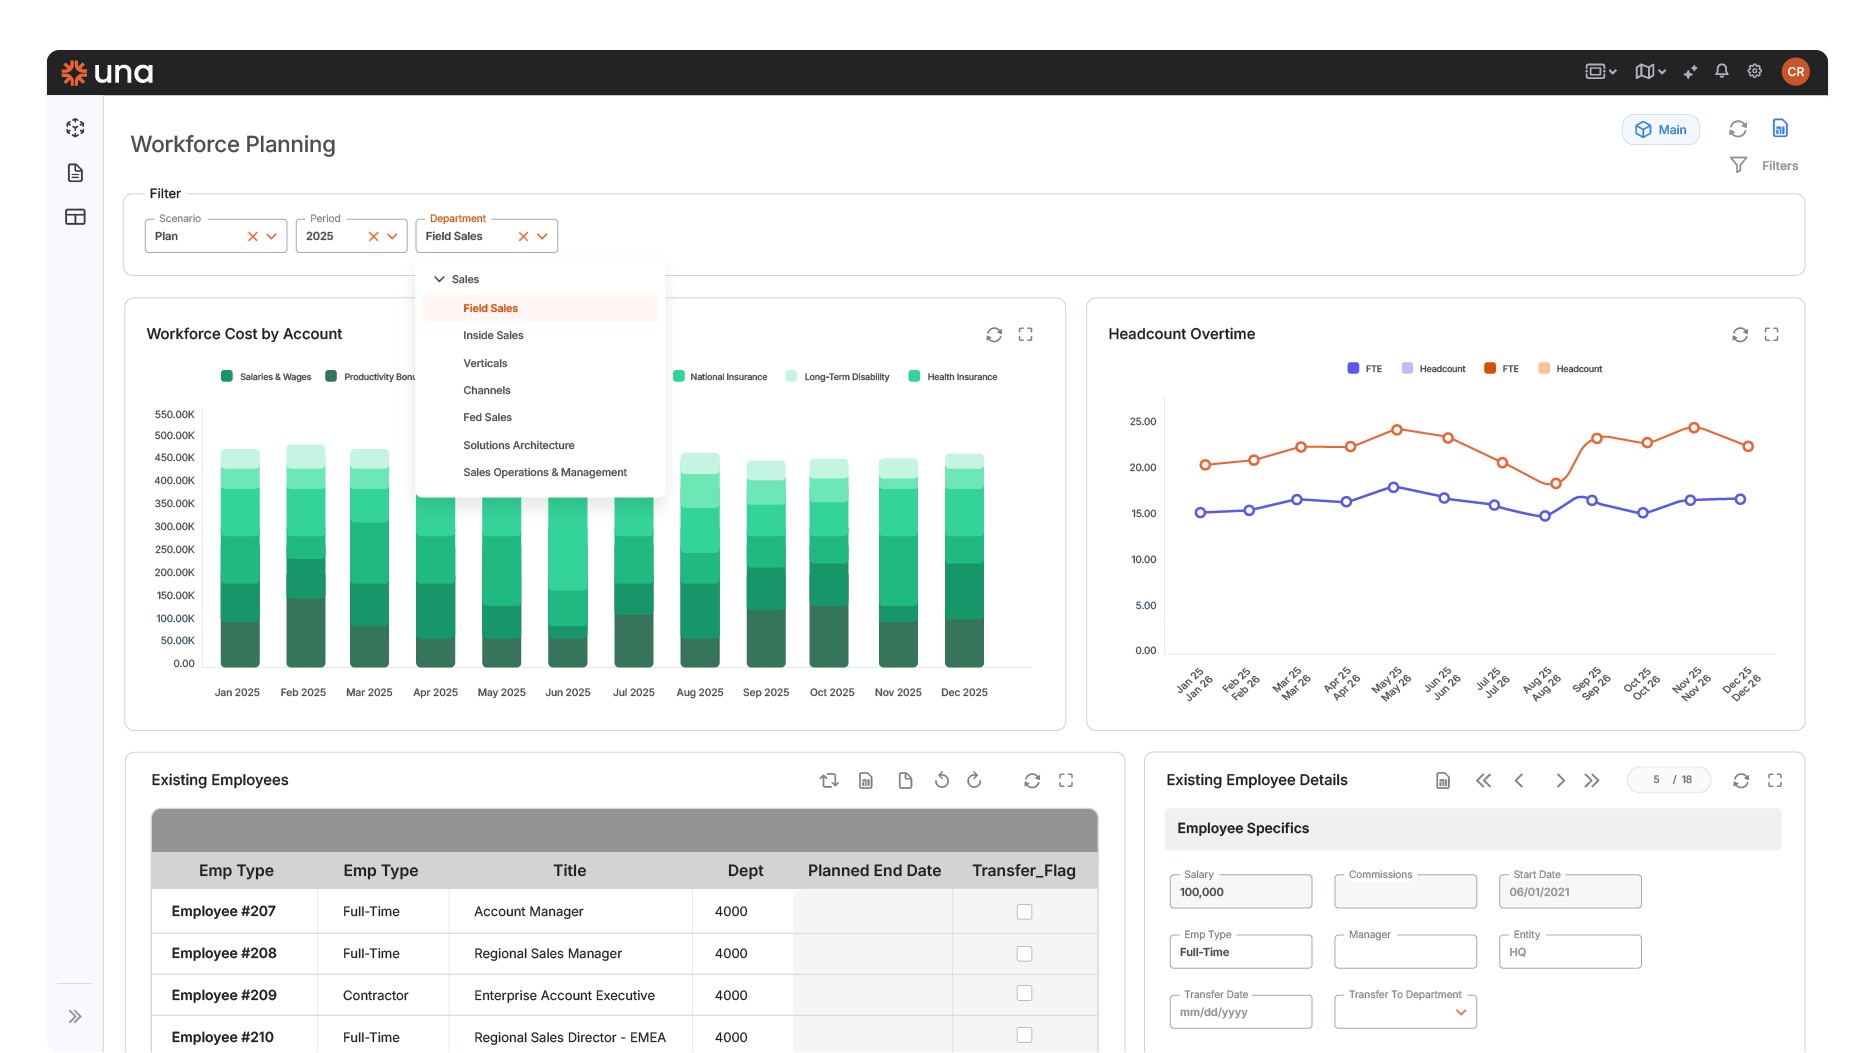This screenshot has height=1053, width=1875.
Task: Open Transfer To Department dropdown
Action: point(1461,1012)
